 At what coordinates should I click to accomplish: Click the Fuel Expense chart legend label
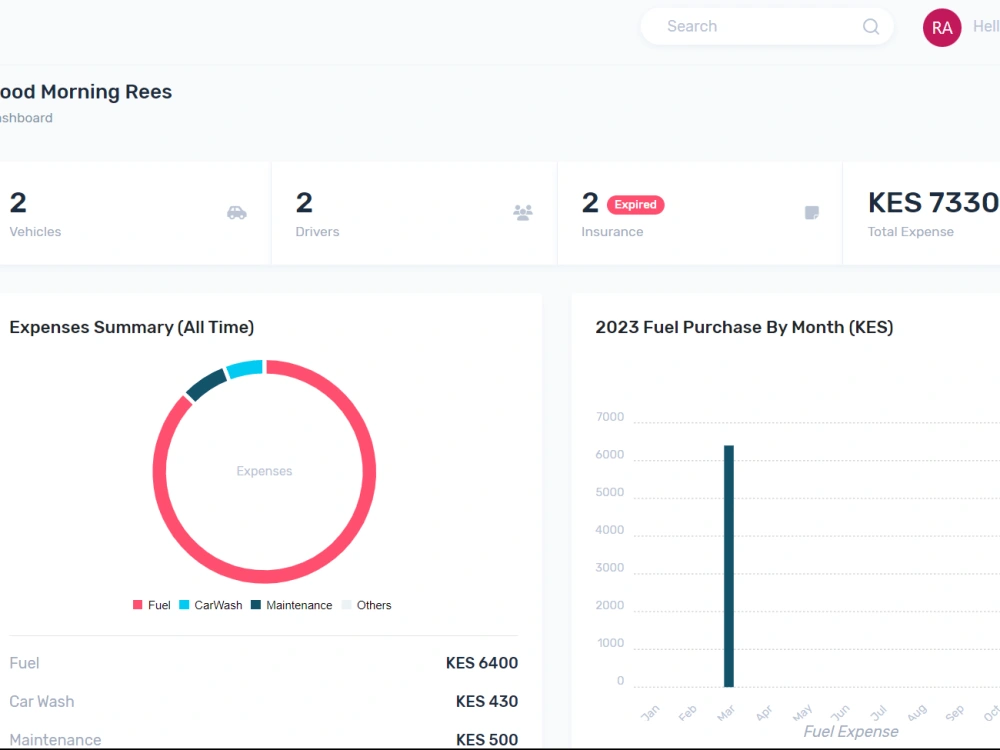pos(851,732)
